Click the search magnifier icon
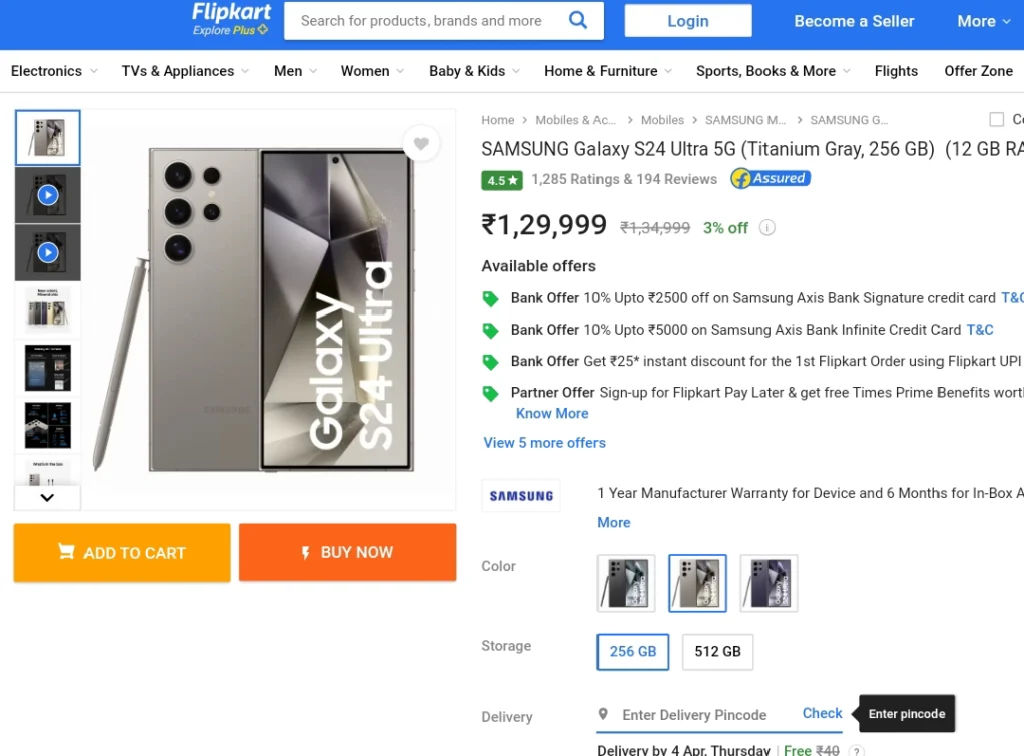Viewport: 1024px width, 756px height. click(577, 20)
